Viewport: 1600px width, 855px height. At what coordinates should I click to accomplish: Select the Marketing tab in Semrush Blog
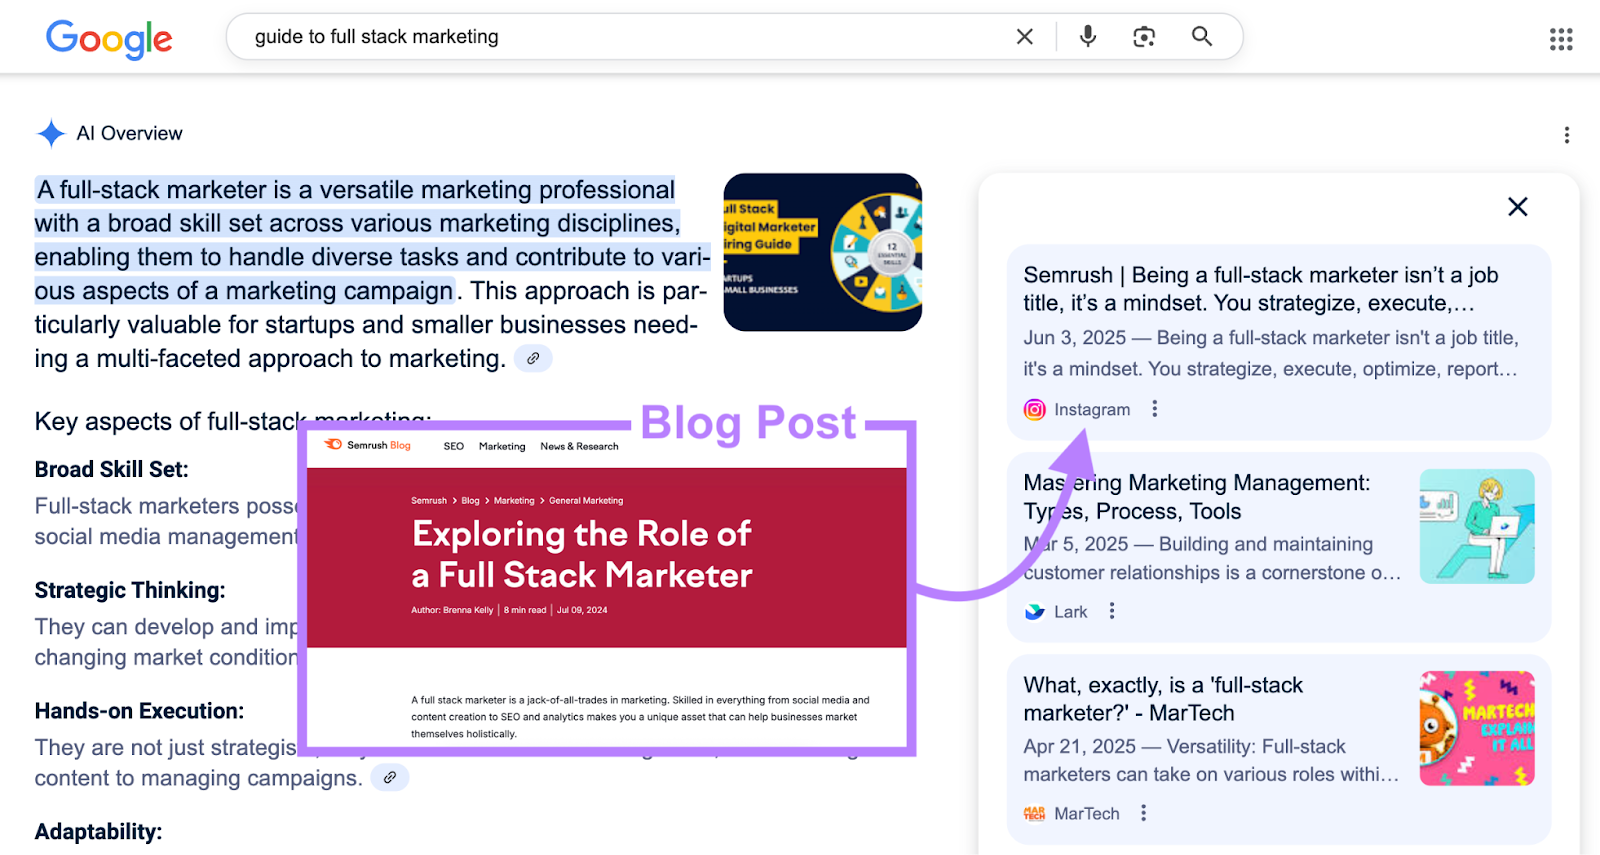click(x=502, y=446)
